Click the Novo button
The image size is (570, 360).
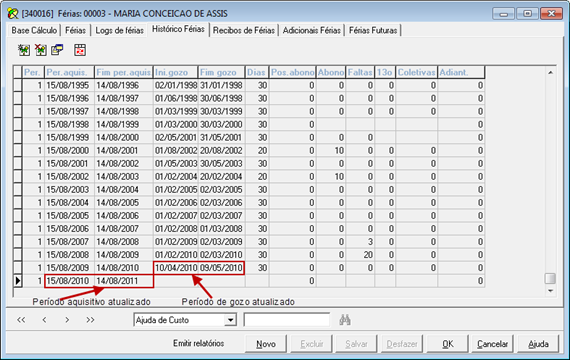(x=266, y=344)
